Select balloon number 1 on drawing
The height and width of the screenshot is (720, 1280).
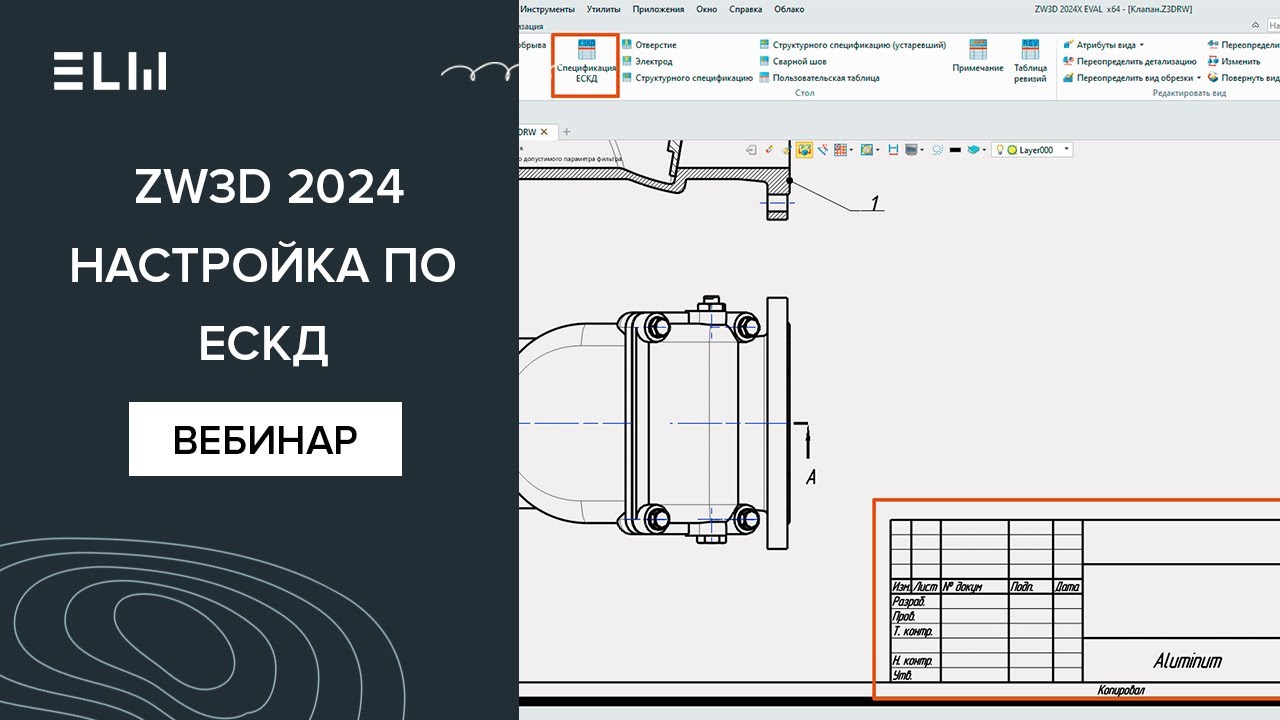(875, 203)
